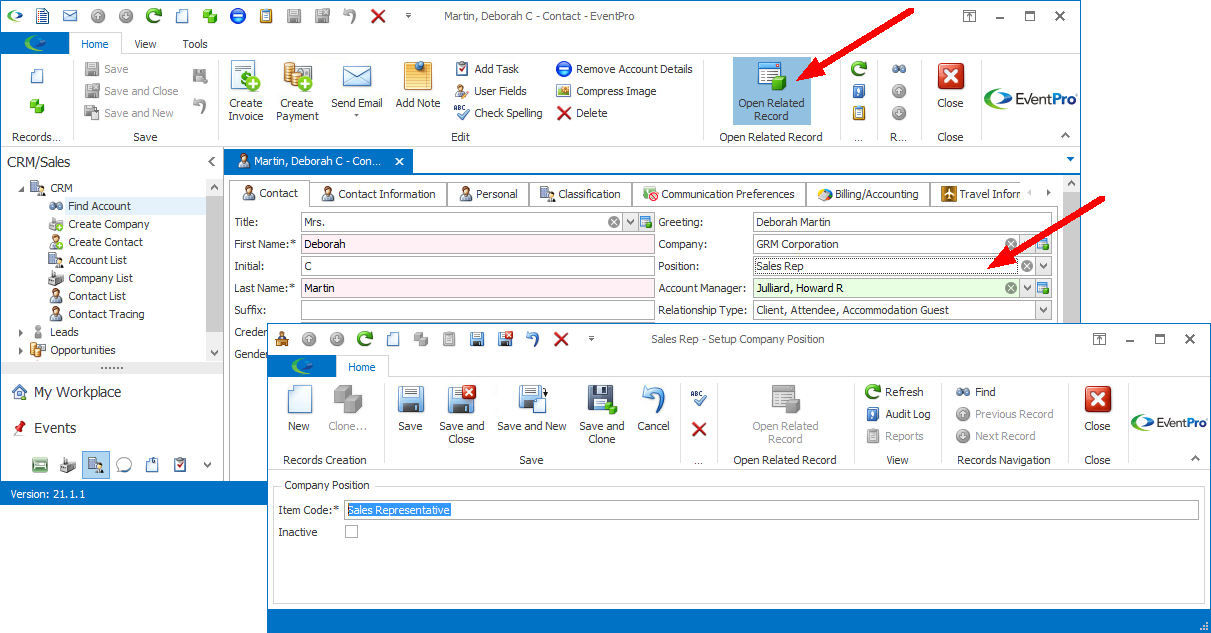
Task: Click clipboard icon in Contact quick-access bar
Action: 266,16
